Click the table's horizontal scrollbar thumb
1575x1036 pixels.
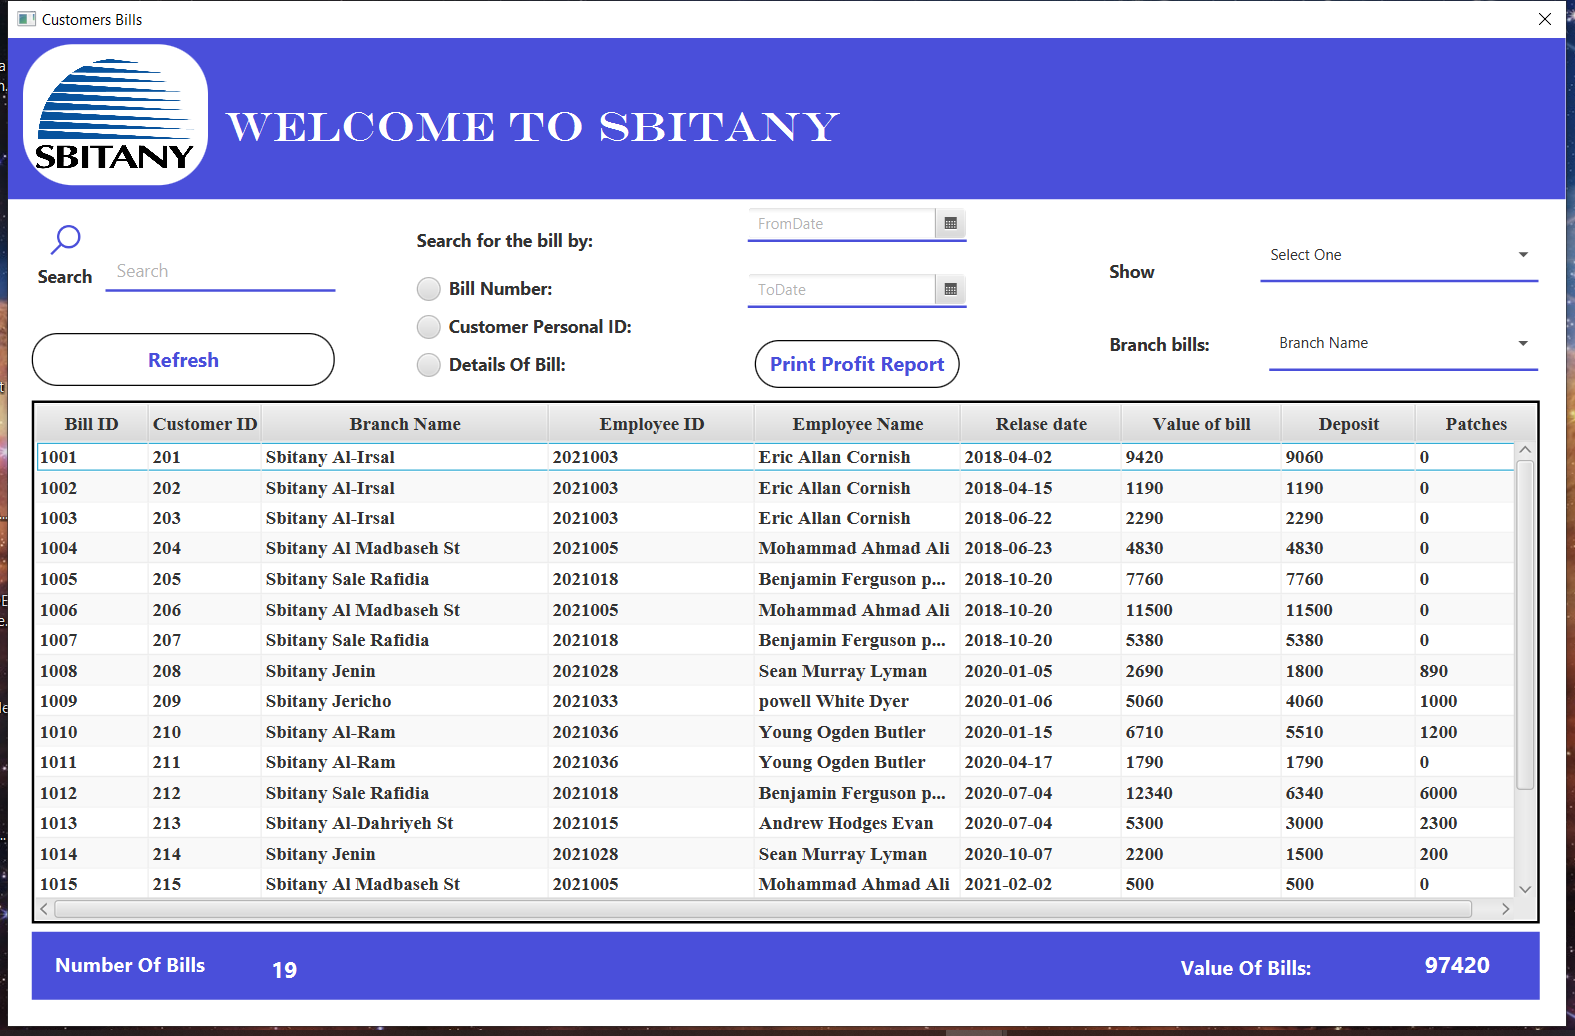click(x=763, y=909)
